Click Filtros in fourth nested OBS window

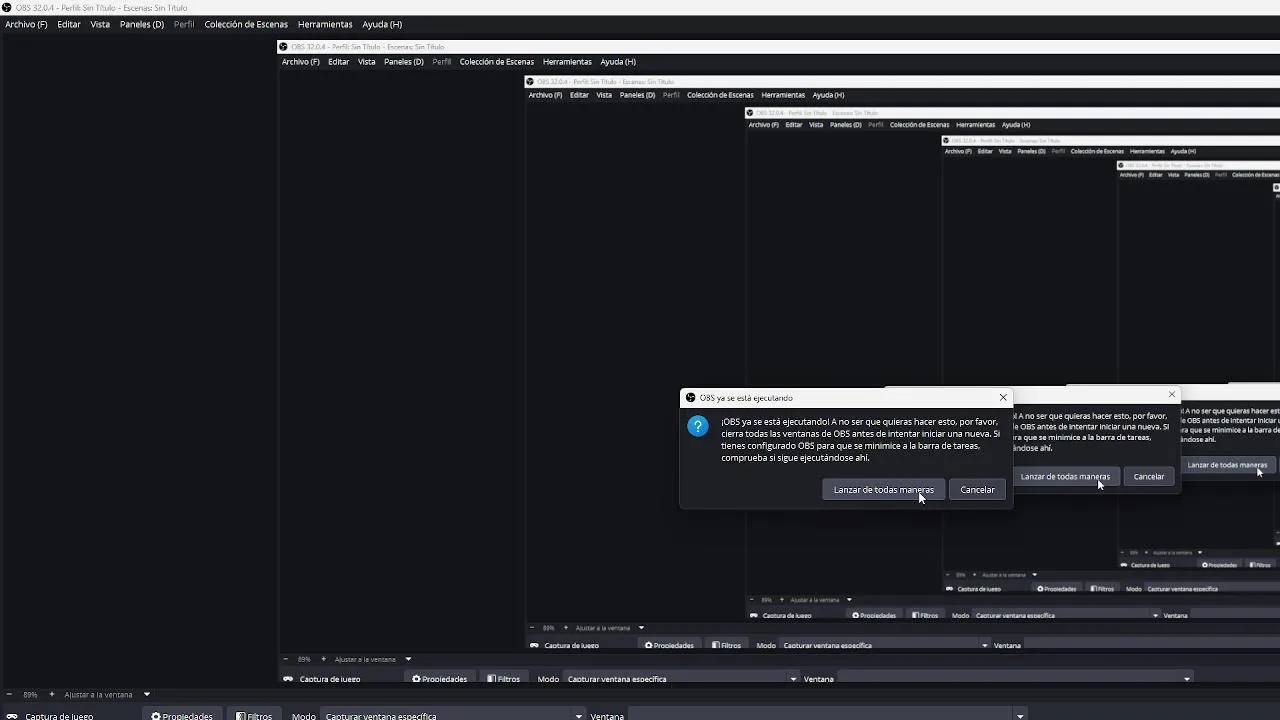(x=1101, y=589)
